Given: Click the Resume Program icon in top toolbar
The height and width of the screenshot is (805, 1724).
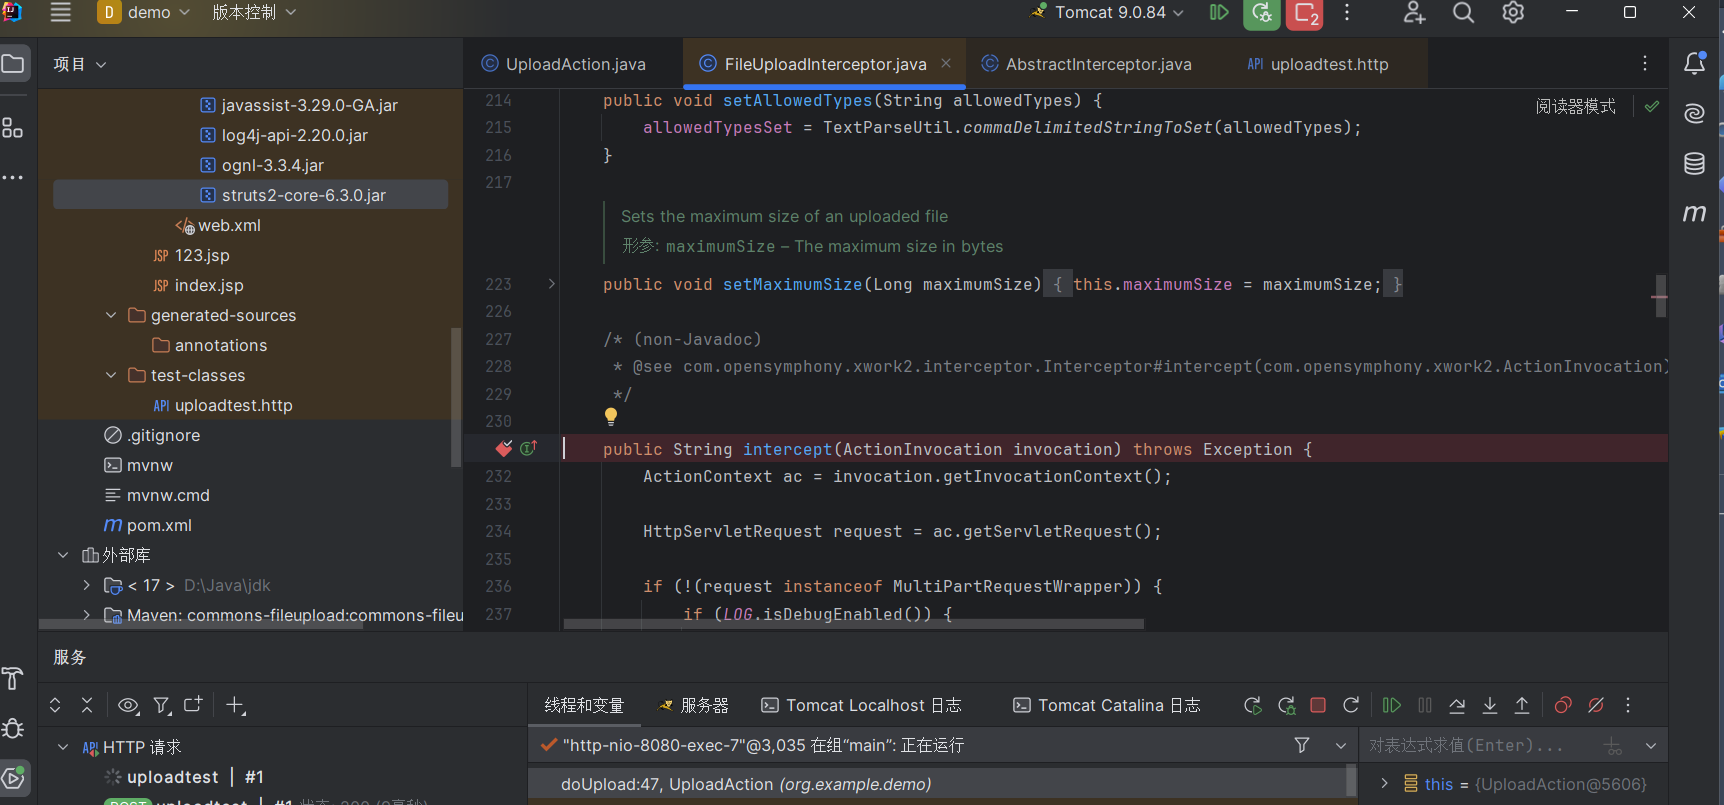Looking at the screenshot, I should (x=1219, y=12).
